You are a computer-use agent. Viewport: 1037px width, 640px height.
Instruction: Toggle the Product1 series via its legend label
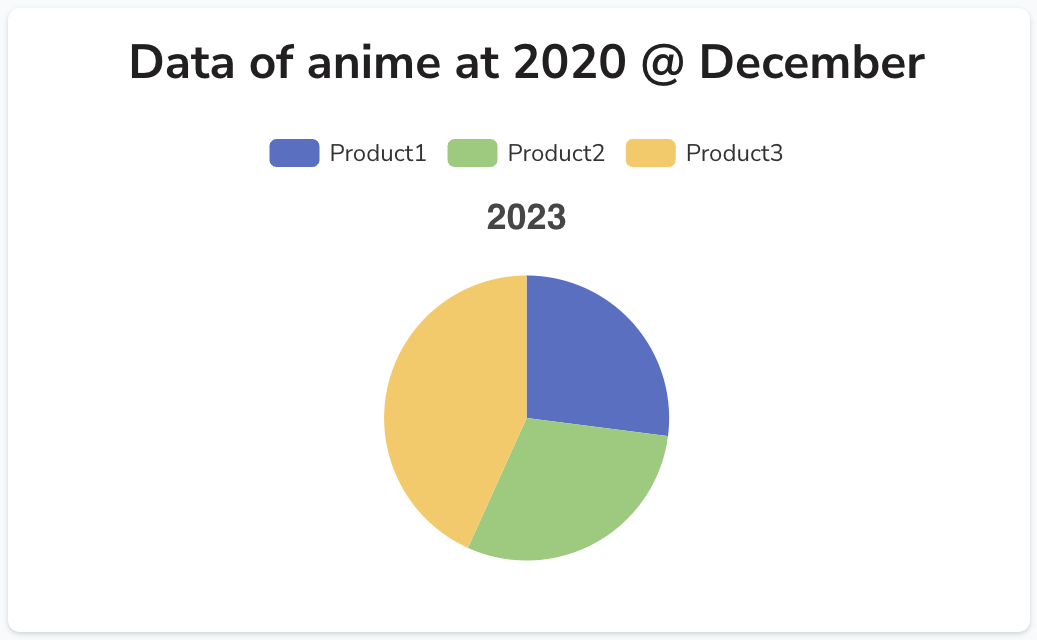click(378, 153)
